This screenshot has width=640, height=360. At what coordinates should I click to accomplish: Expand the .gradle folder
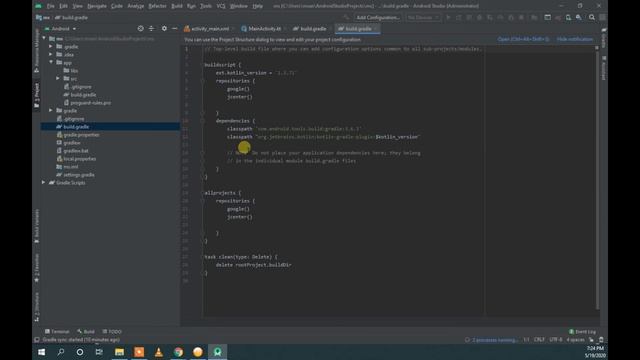(x=51, y=47)
